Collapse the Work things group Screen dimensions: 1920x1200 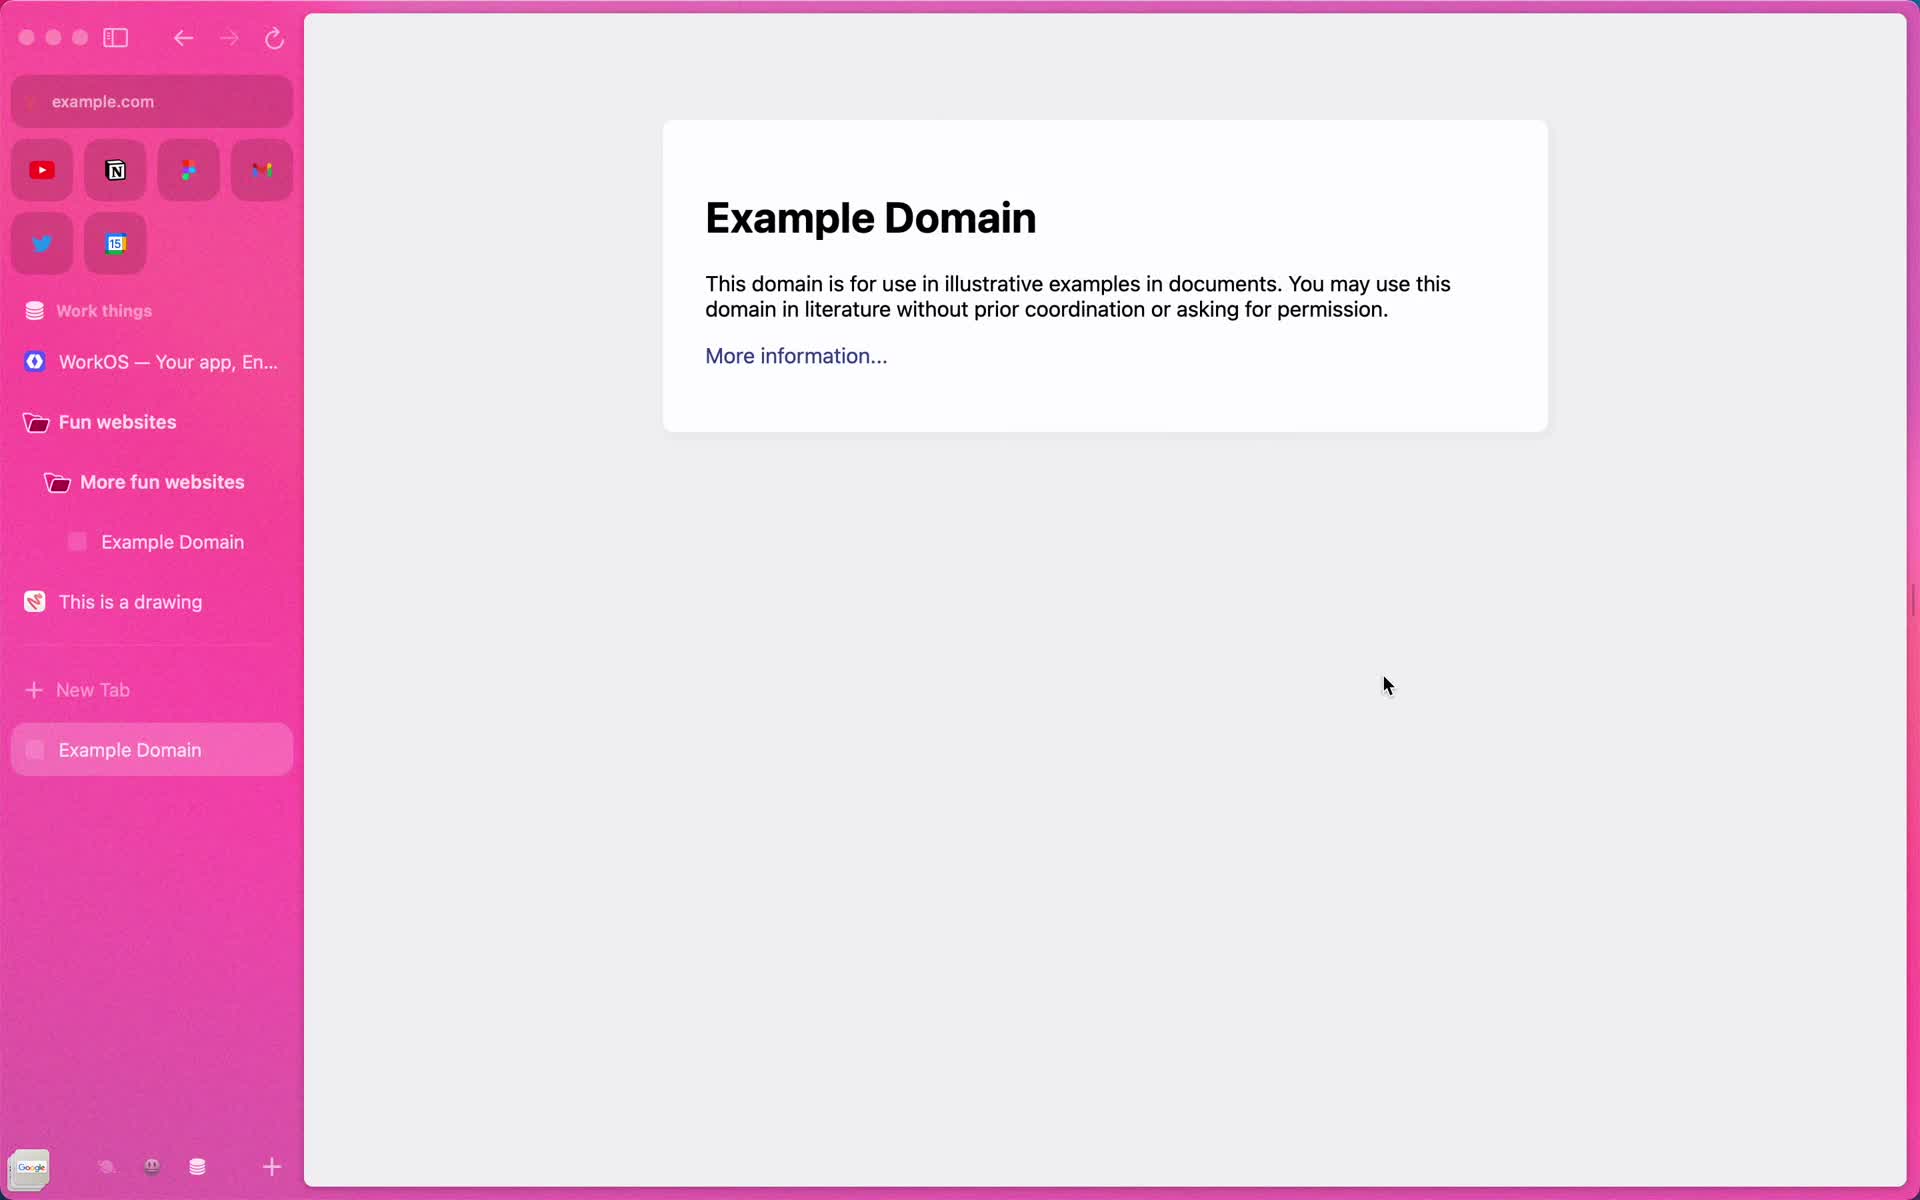[104, 310]
